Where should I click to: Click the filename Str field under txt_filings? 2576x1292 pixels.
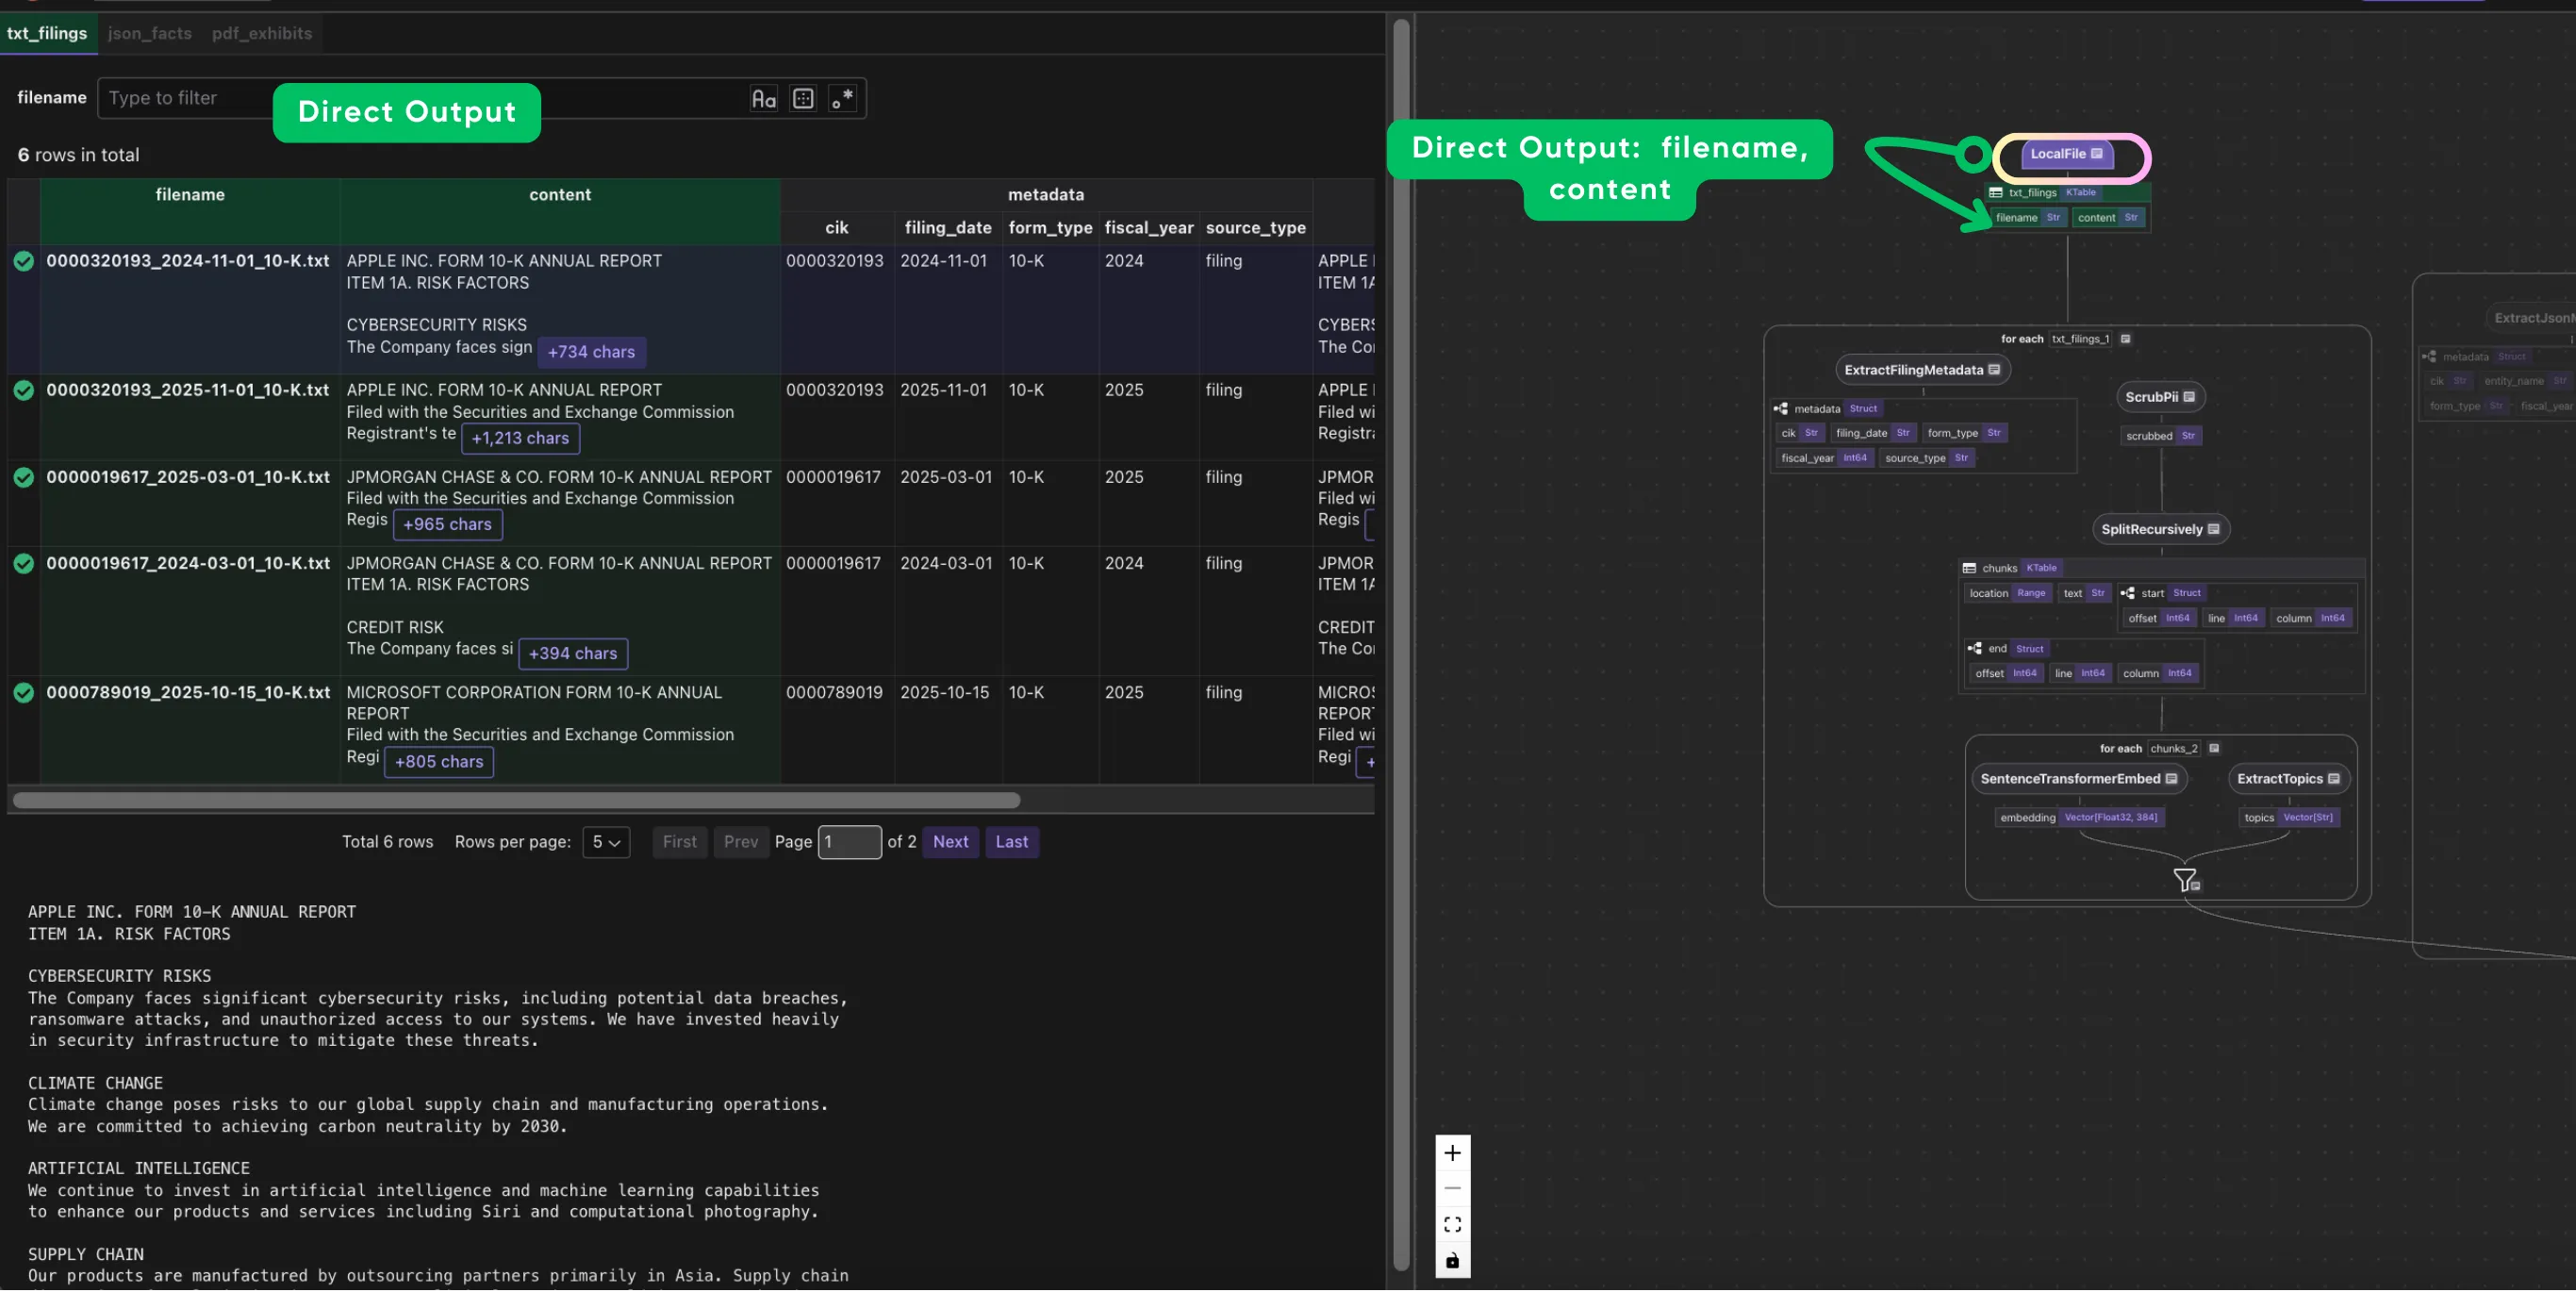tap(2027, 218)
